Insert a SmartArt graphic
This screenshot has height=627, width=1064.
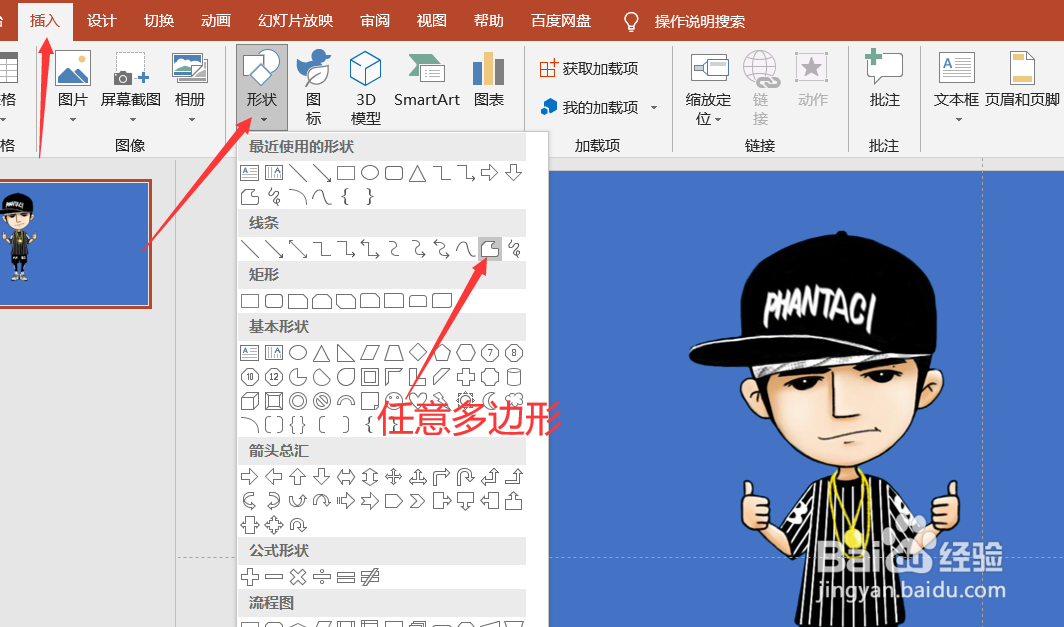click(427, 79)
